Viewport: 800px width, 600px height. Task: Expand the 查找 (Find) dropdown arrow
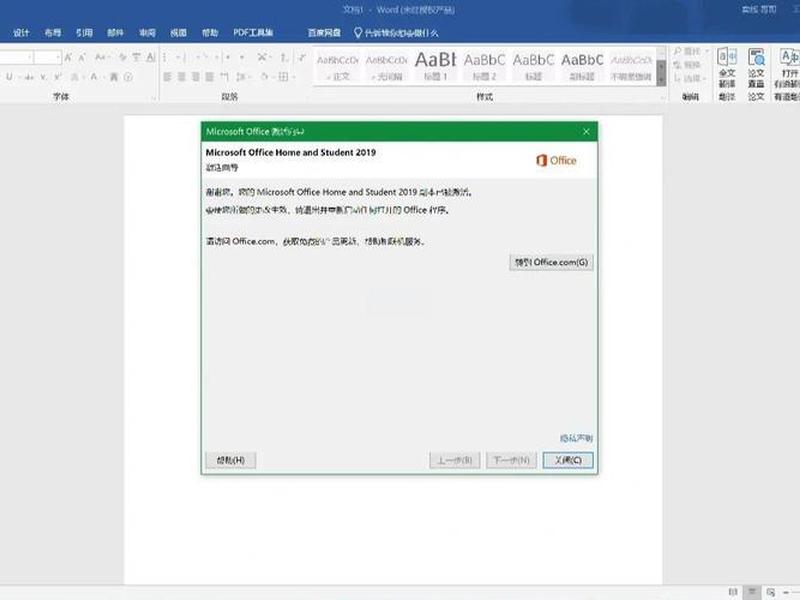(x=707, y=52)
